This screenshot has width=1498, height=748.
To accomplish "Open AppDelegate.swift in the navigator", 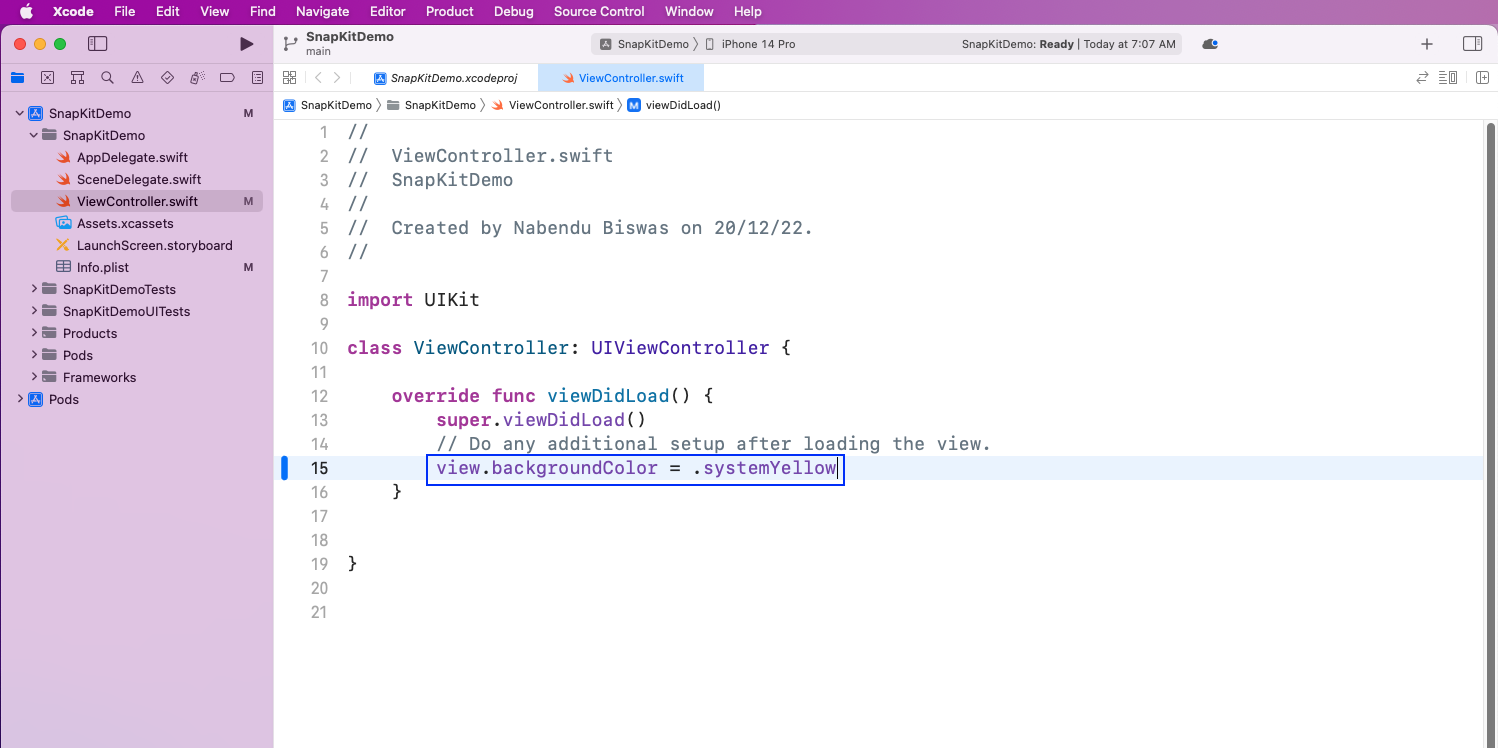I will (x=132, y=157).
